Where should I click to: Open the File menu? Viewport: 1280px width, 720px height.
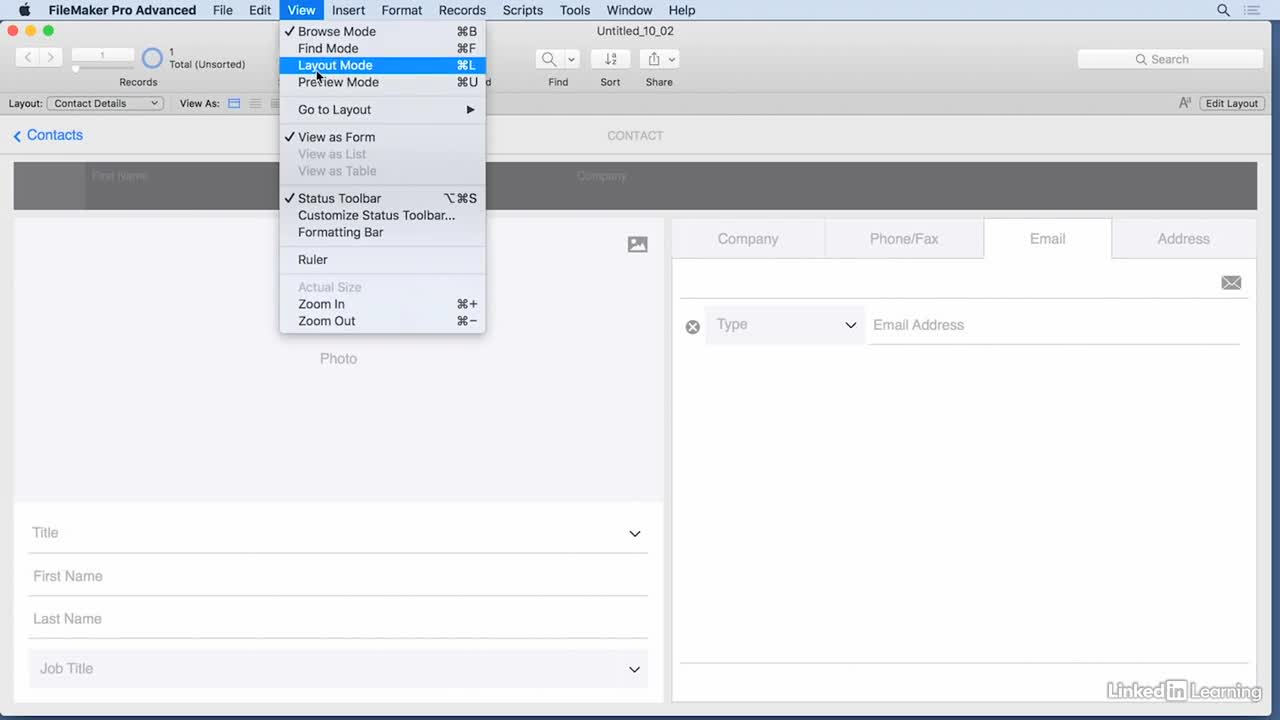223,10
